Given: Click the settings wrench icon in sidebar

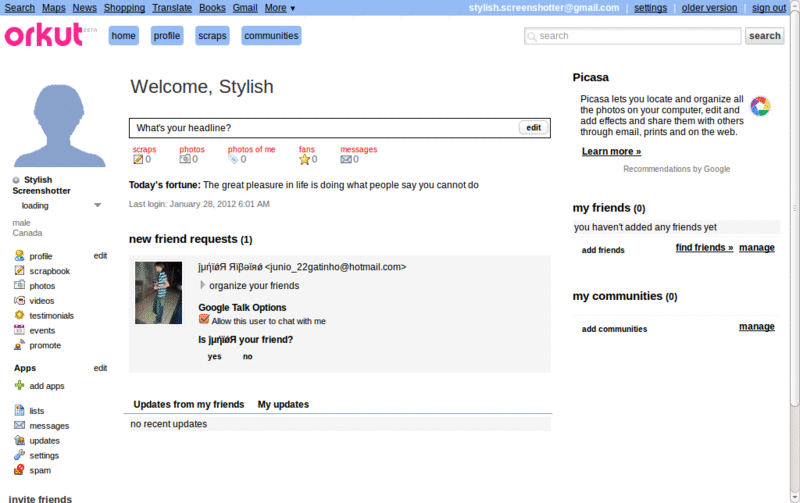Looking at the screenshot, I should (x=19, y=455).
